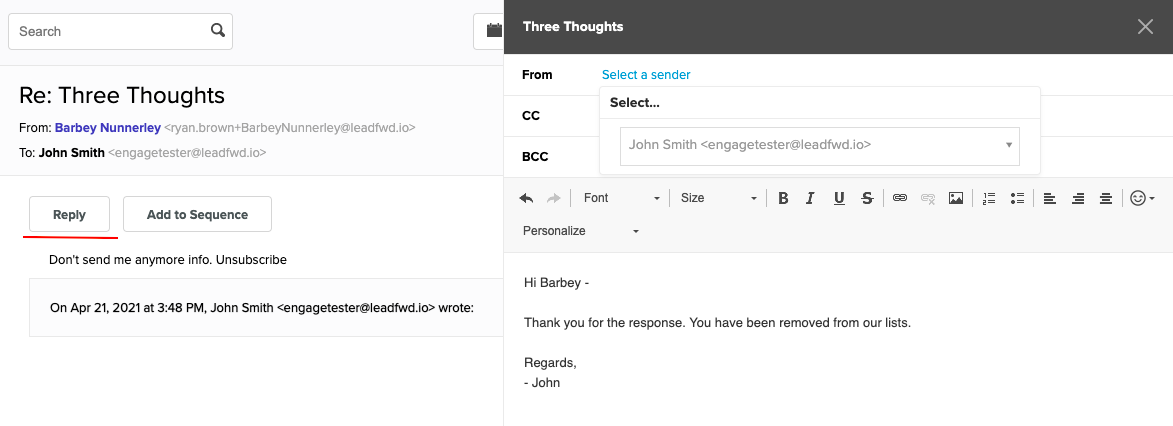This screenshot has height=426, width=1173.
Task: Click the Add to Sequence button
Action: 197,214
